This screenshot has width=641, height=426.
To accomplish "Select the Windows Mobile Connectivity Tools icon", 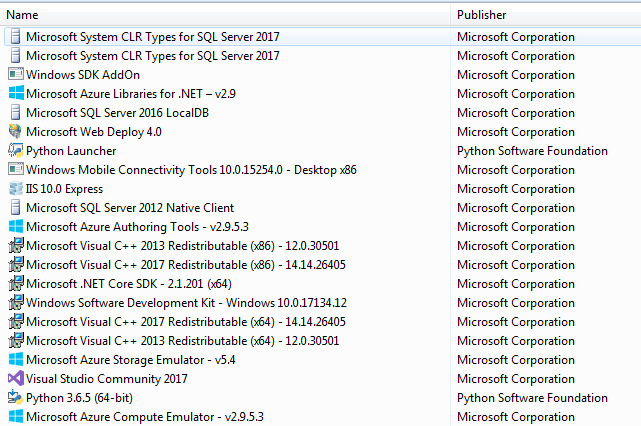I will [x=16, y=170].
